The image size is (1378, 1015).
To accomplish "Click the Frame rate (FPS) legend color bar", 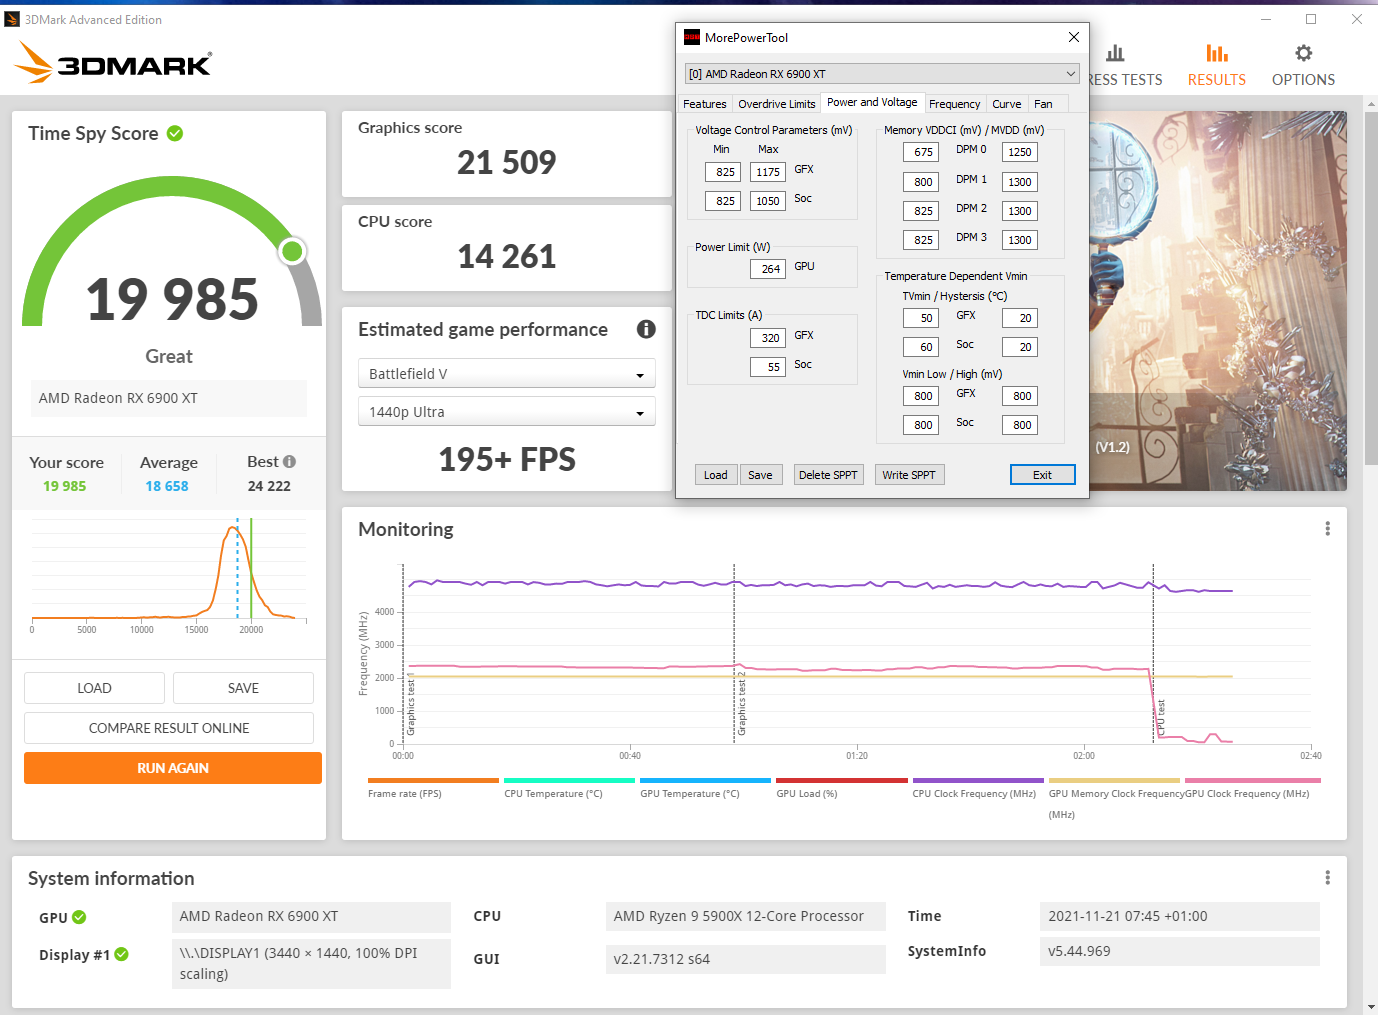I will [x=433, y=780].
